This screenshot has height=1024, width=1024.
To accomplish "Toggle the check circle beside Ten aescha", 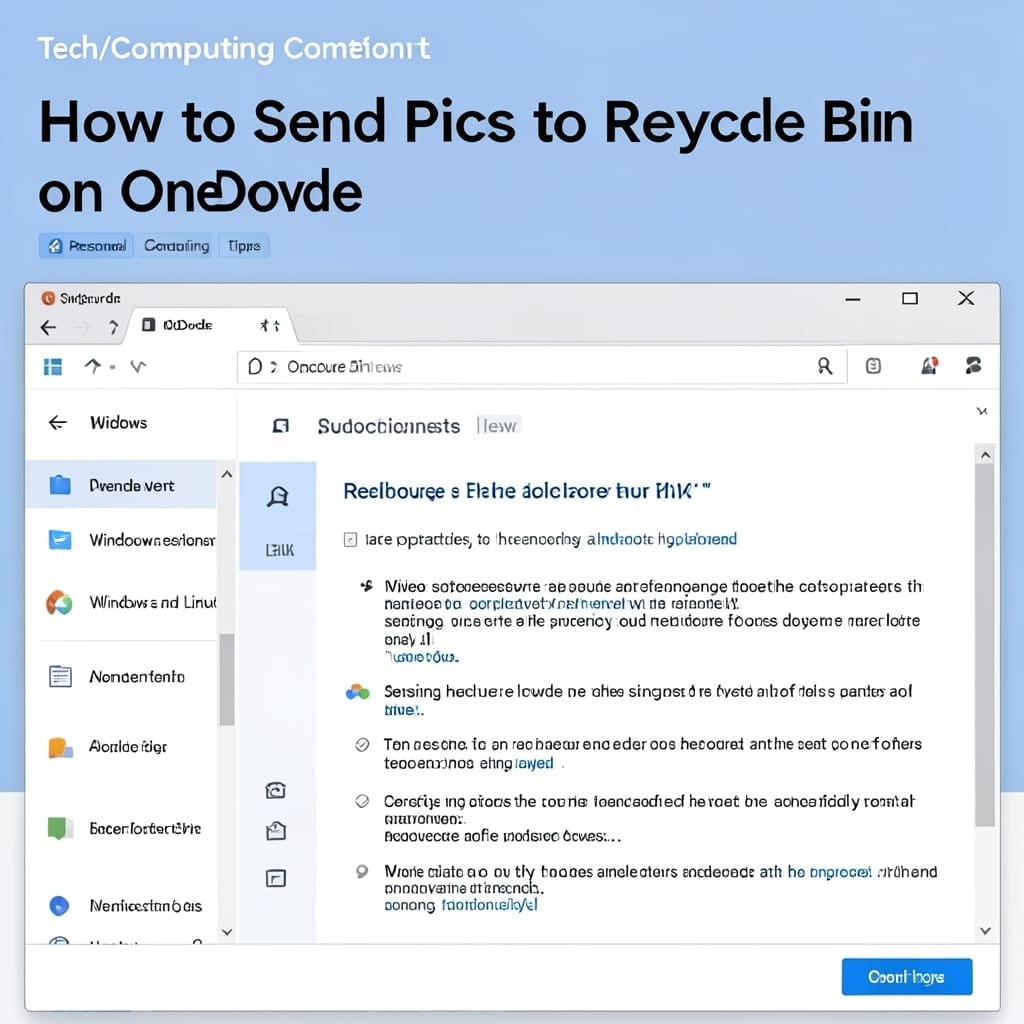I will [x=362, y=744].
